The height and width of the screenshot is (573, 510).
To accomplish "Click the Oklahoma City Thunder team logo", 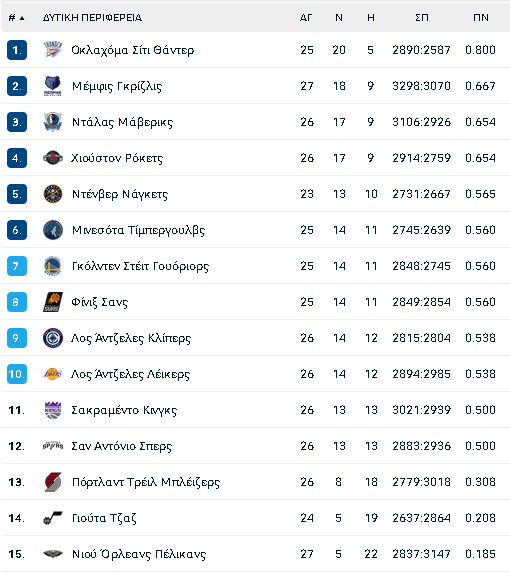I will pos(53,50).
